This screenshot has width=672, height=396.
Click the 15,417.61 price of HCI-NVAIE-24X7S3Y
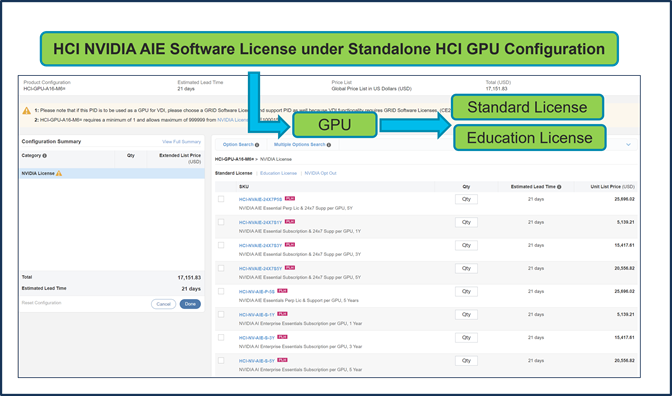(624, 246)
